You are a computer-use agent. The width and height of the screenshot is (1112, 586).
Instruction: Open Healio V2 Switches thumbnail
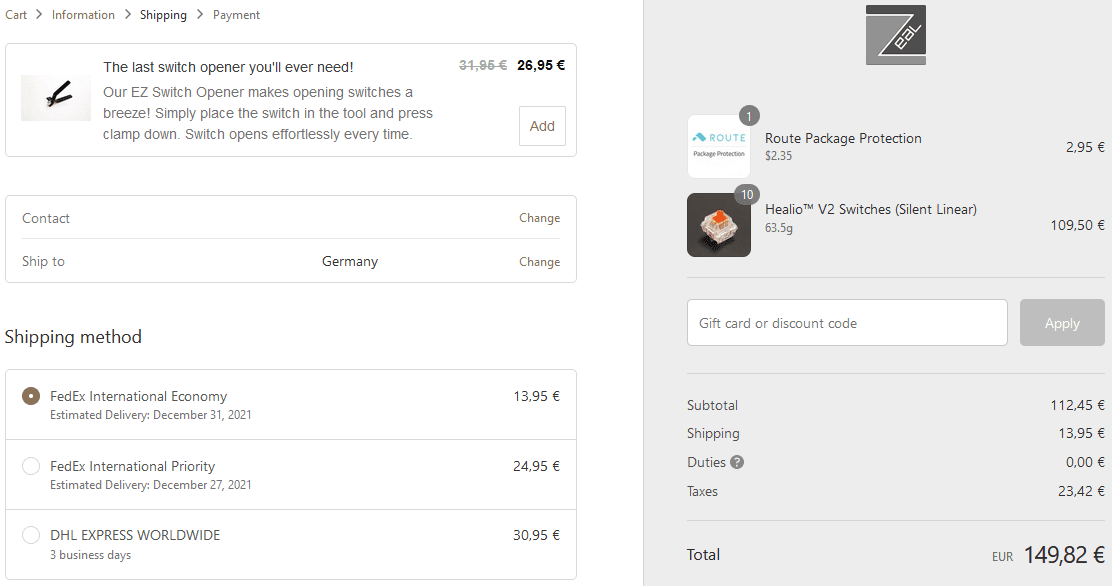[718, 225]
